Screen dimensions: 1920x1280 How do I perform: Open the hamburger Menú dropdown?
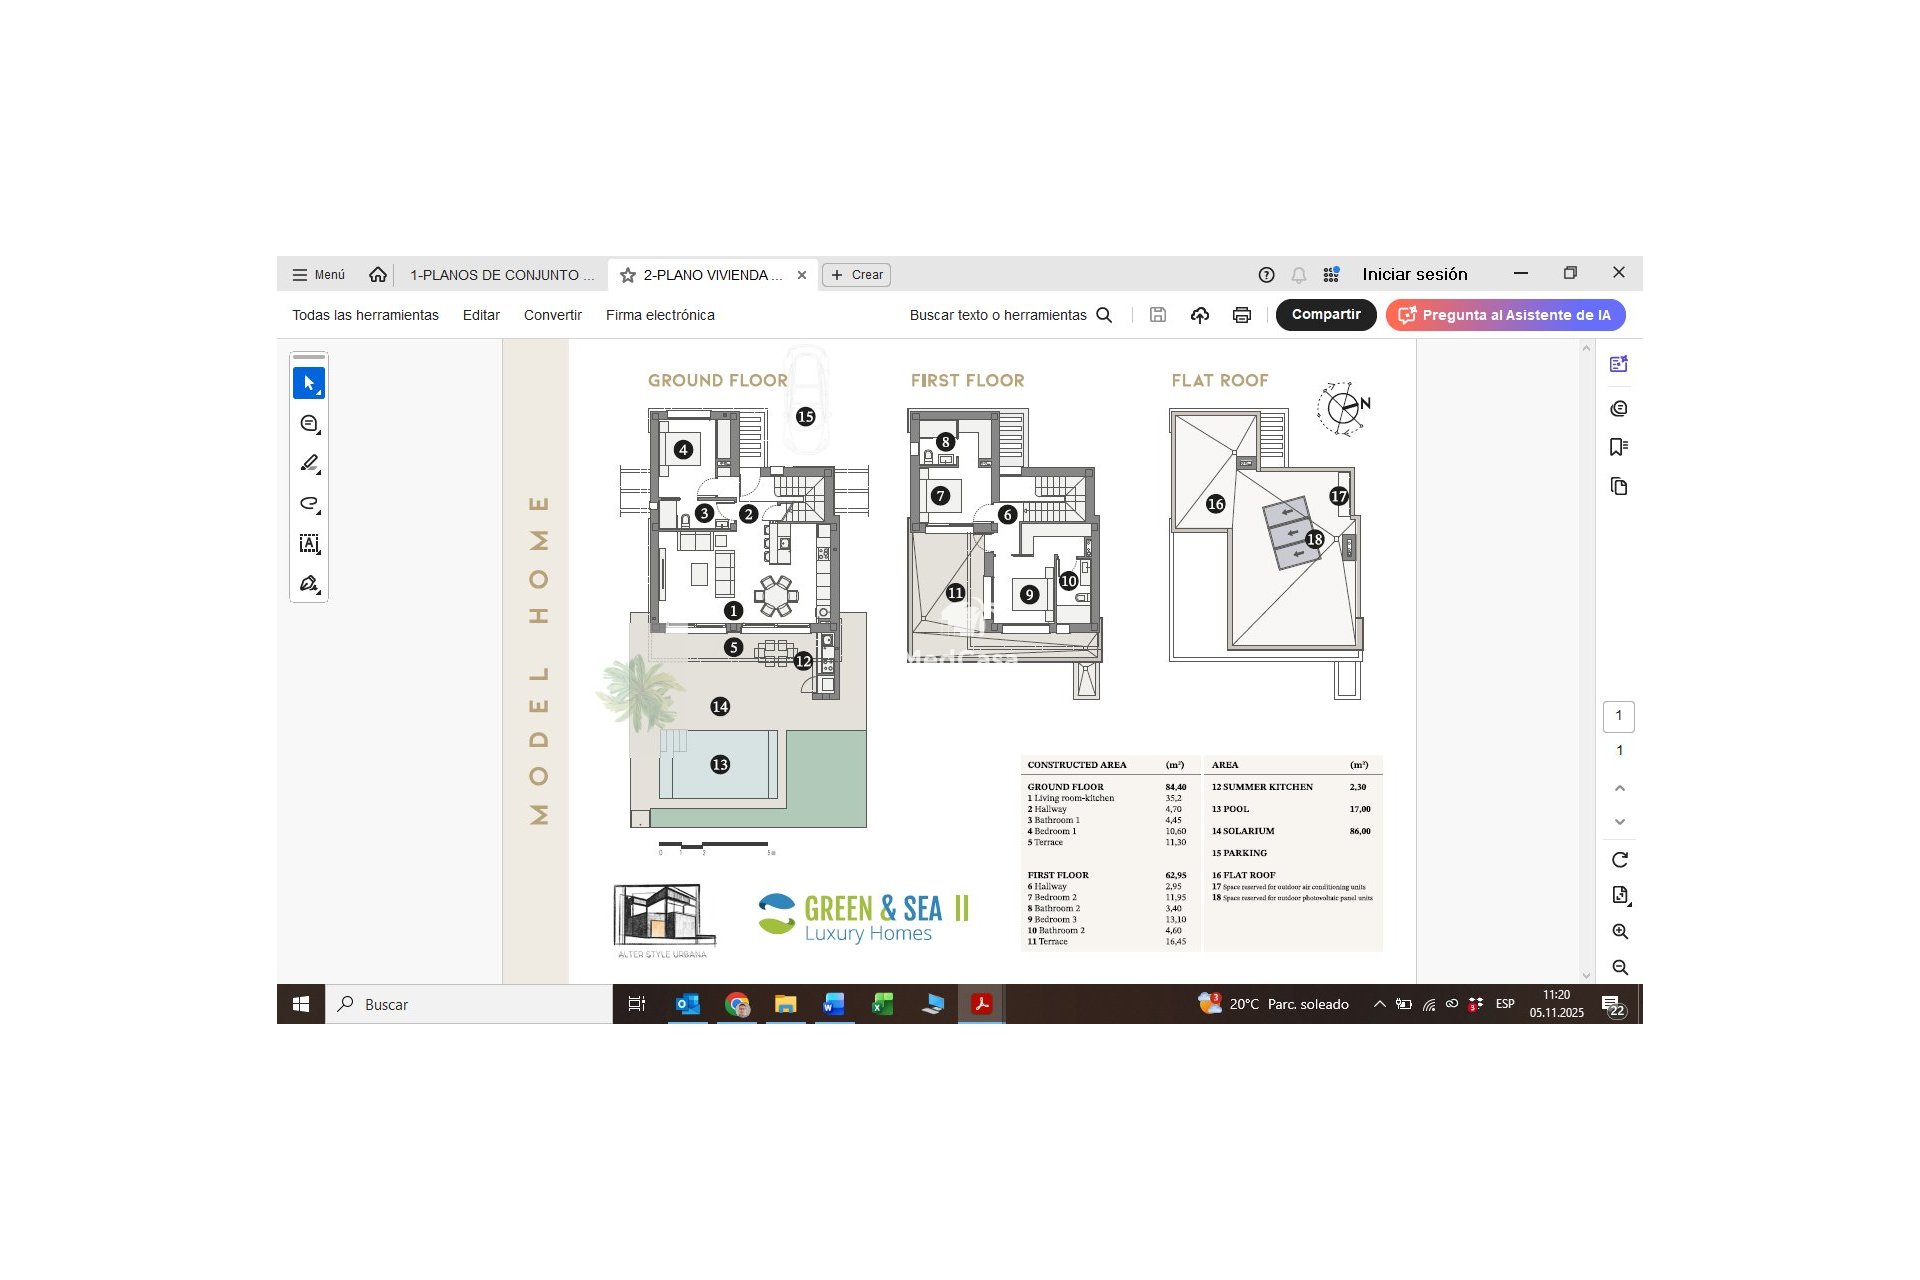coord(318,275)
